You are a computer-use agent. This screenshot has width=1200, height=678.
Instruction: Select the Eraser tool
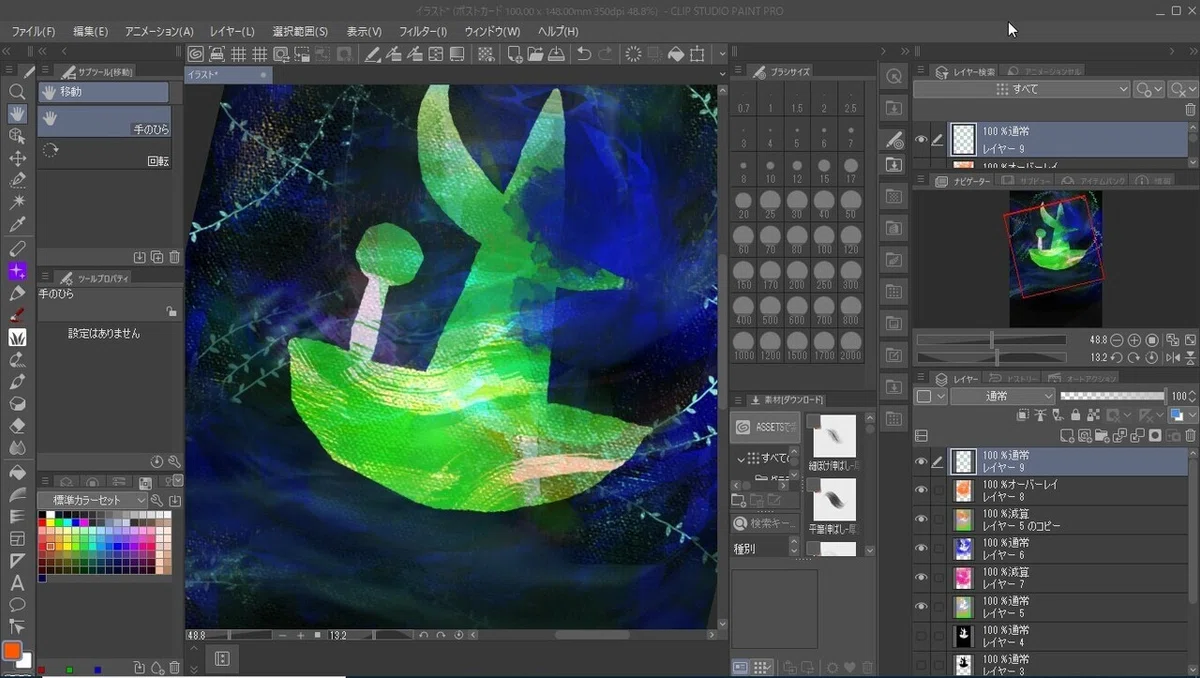17,426
